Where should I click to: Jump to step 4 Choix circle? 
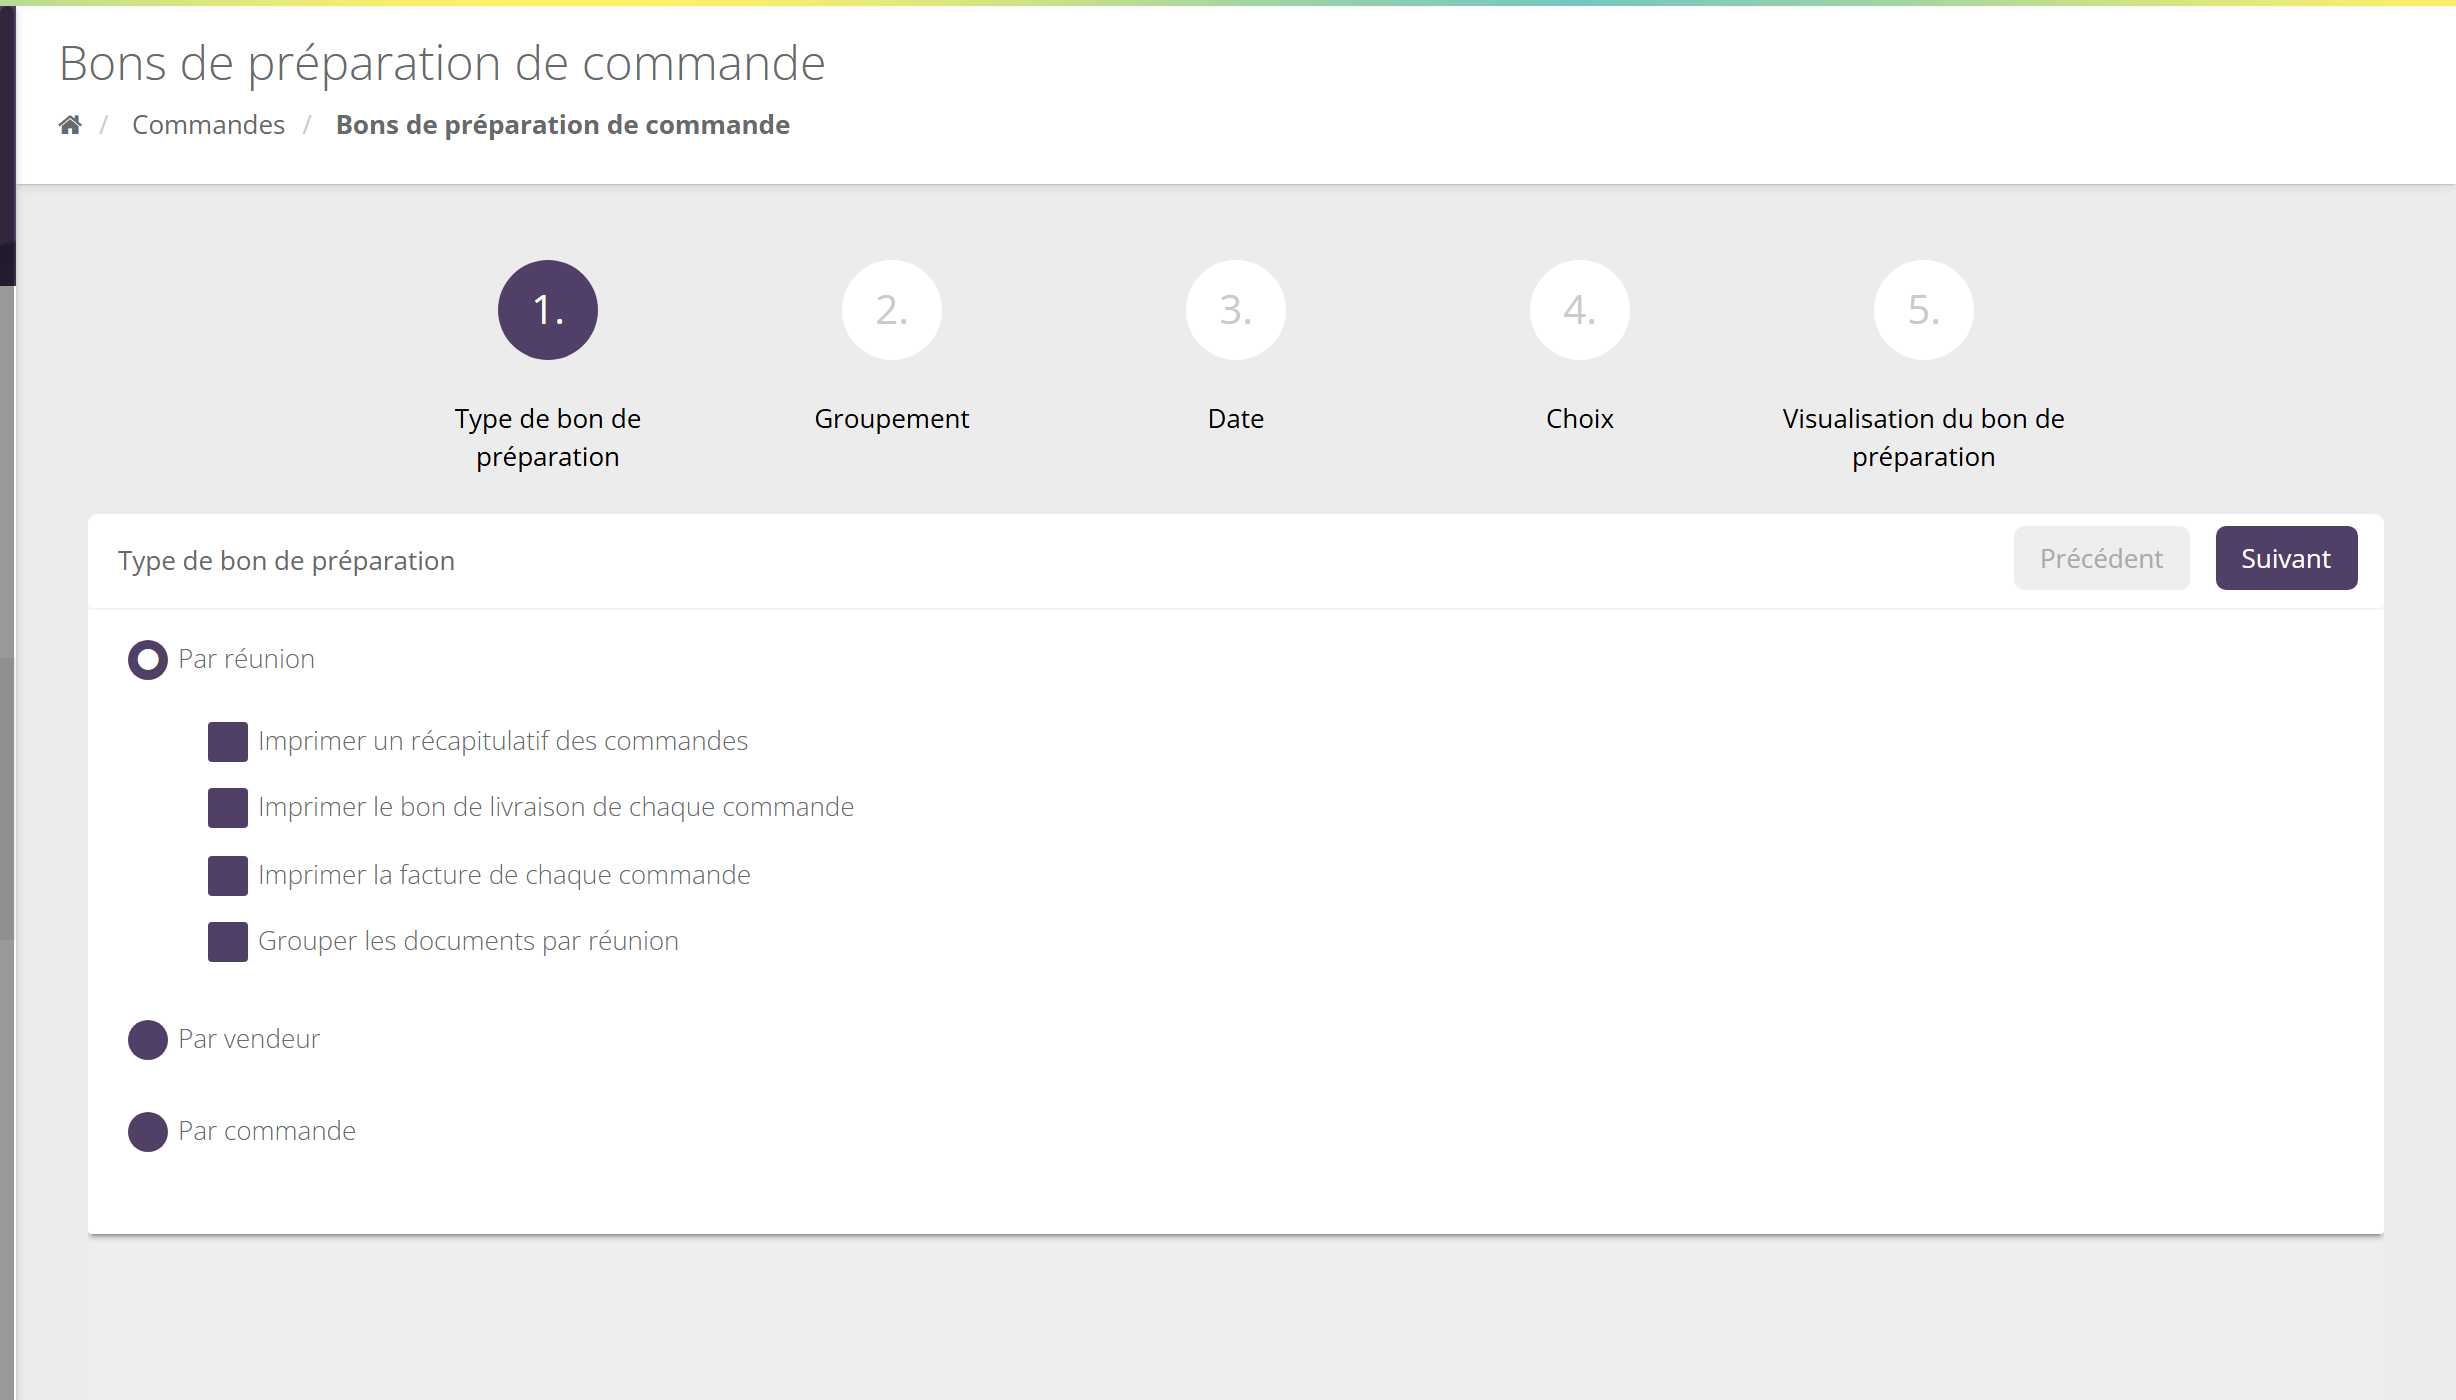[1580, 310]
